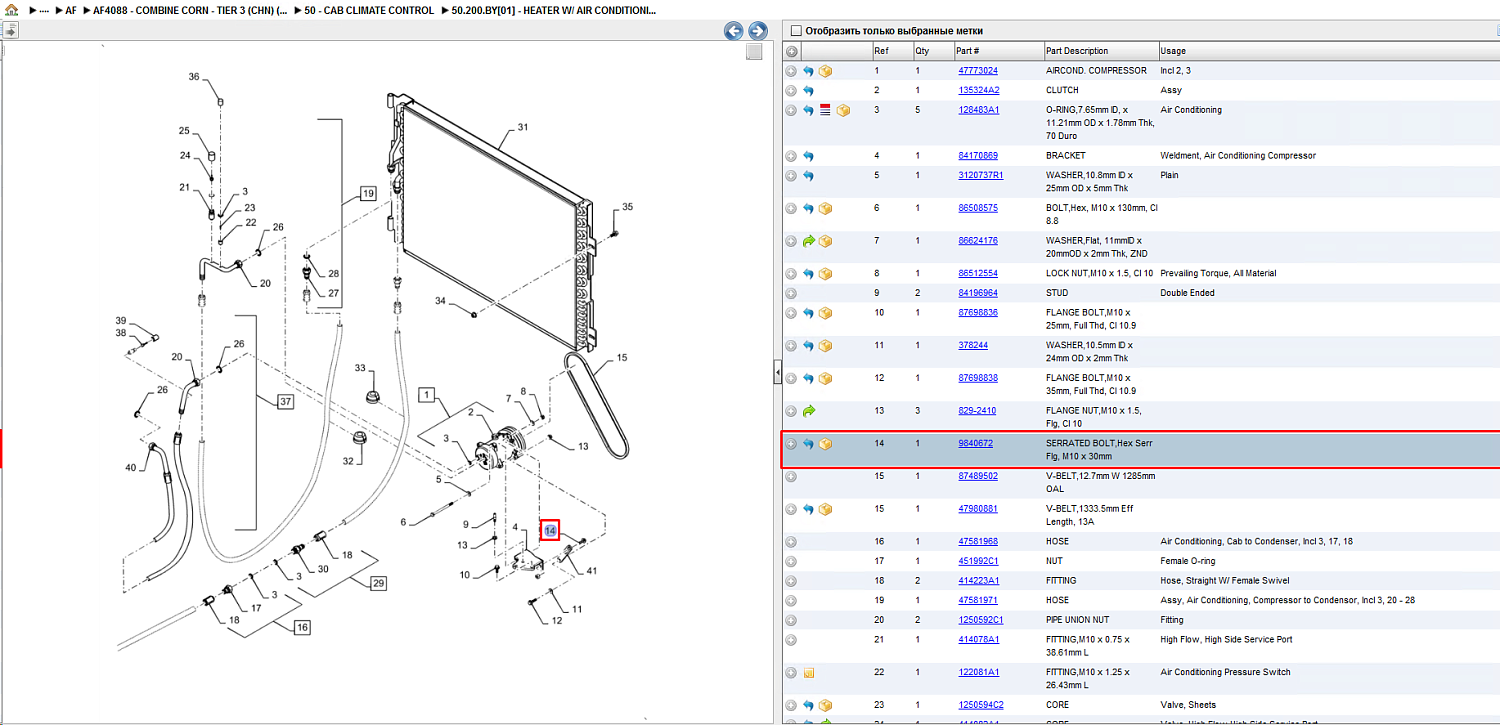Click the blue arrow icon for part 3120737R1
This screenshot has width=1500, height=725.
[808, 176]
